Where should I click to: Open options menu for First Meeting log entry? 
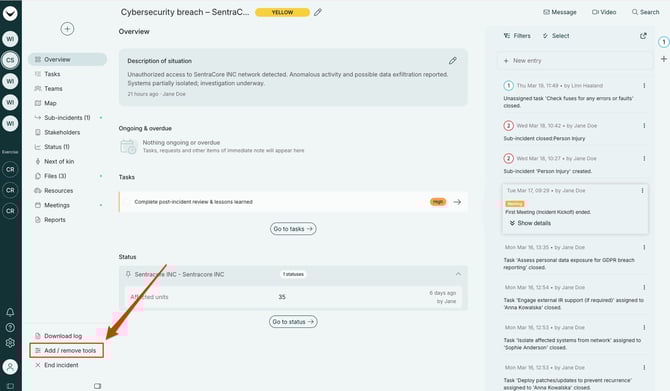click(x=642, y=191)
